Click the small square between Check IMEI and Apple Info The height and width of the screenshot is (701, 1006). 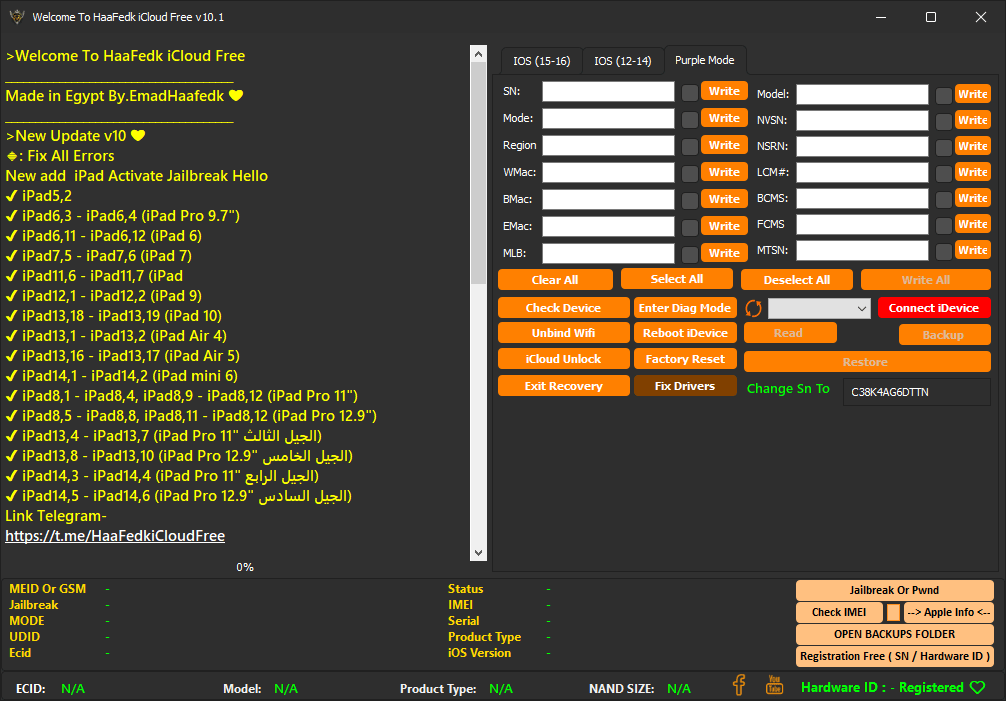(893, 613)
